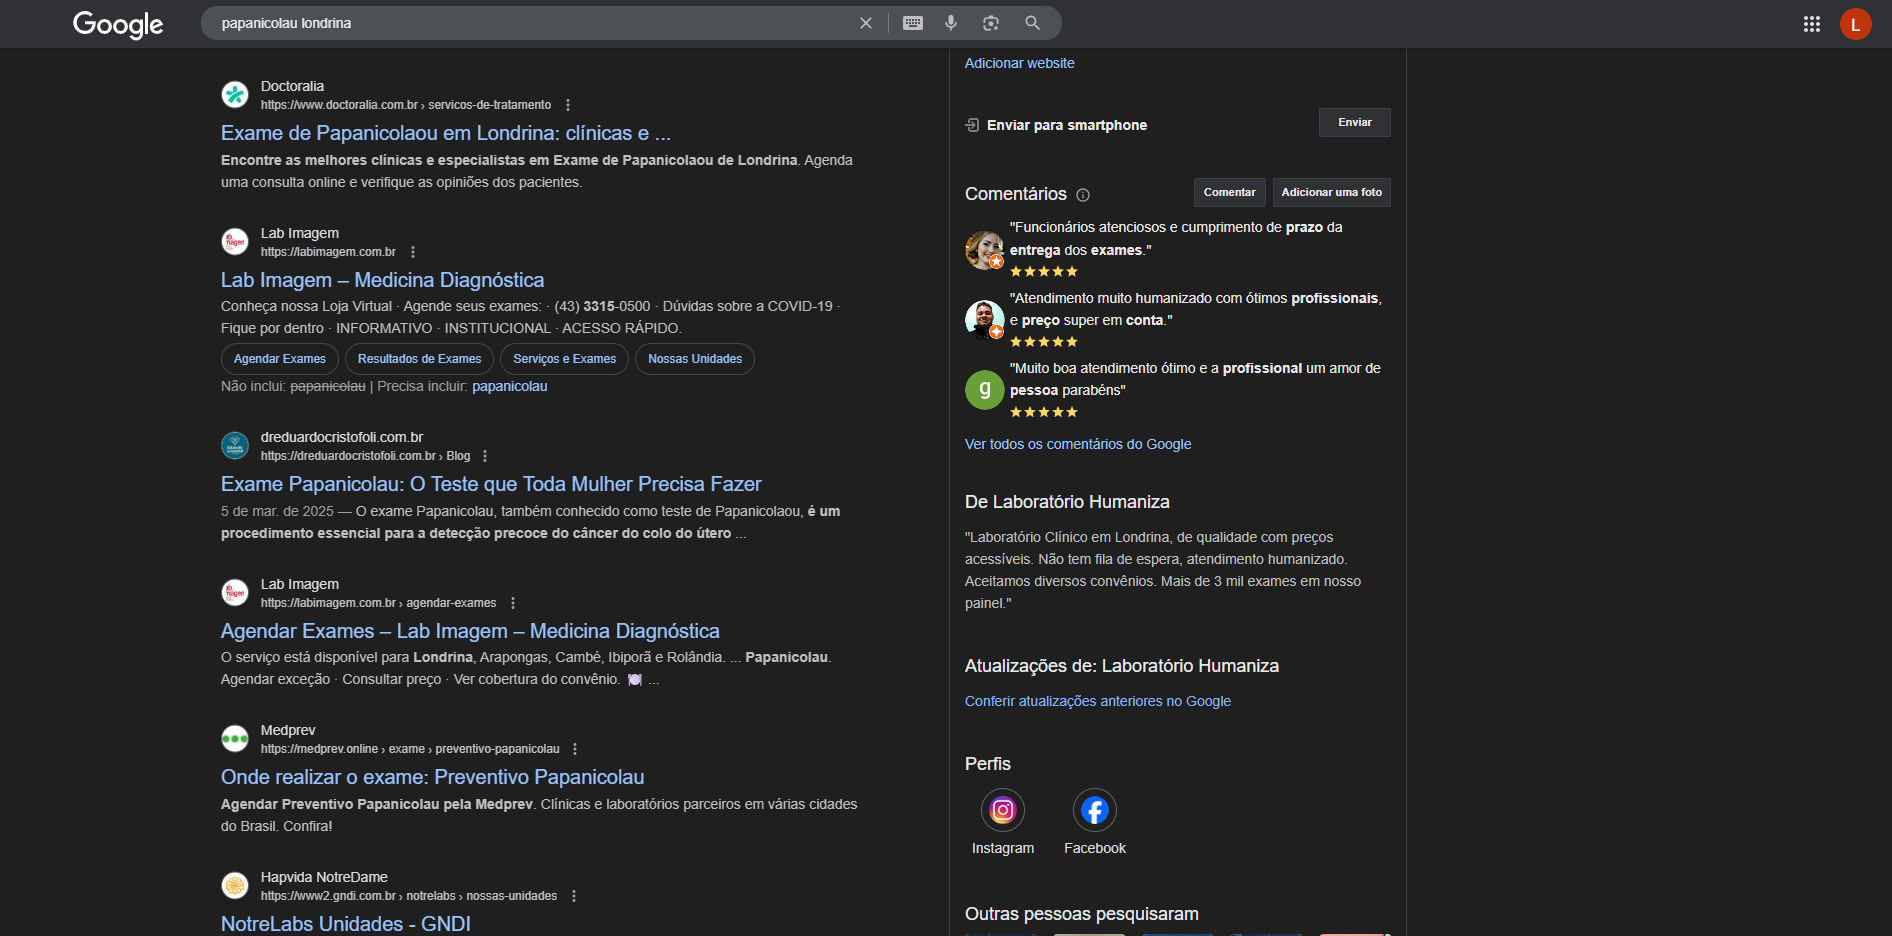Open the Google logo homepage
This screenshot has width=1892, height=936.
[118, 24]
